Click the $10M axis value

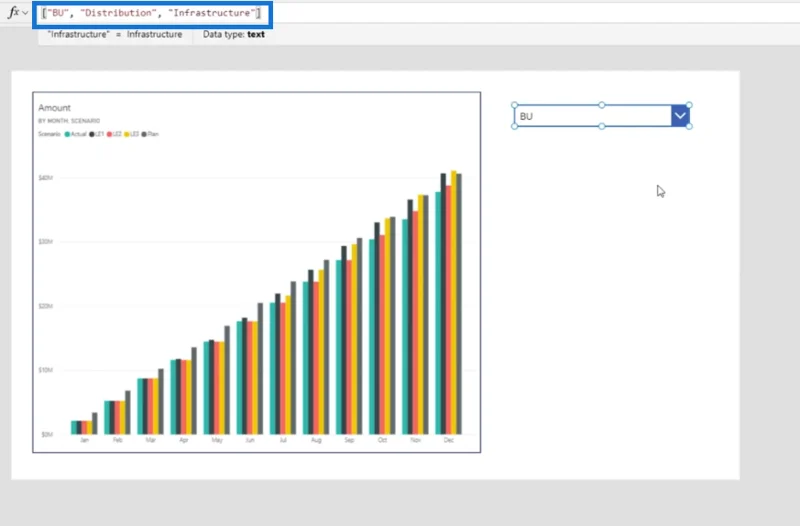coord(45,370)
